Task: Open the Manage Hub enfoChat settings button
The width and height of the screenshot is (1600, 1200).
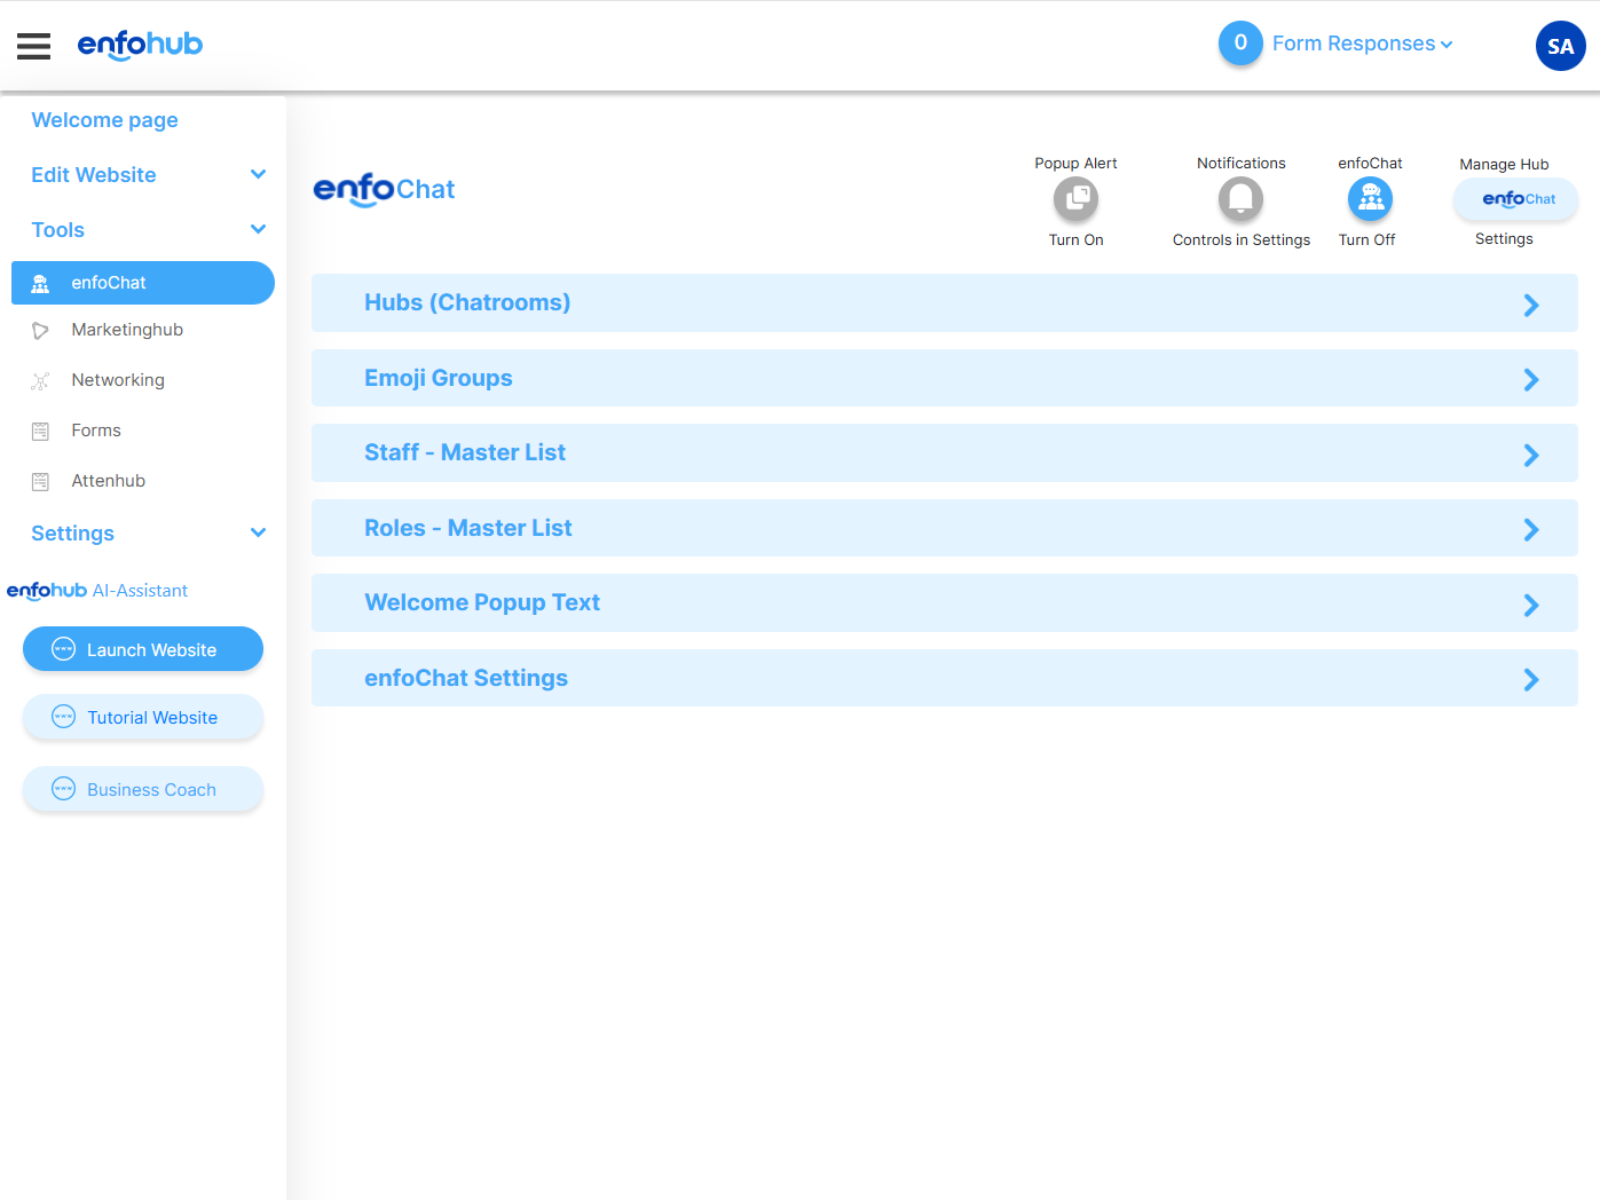Action: click(x=1515, y=199)
